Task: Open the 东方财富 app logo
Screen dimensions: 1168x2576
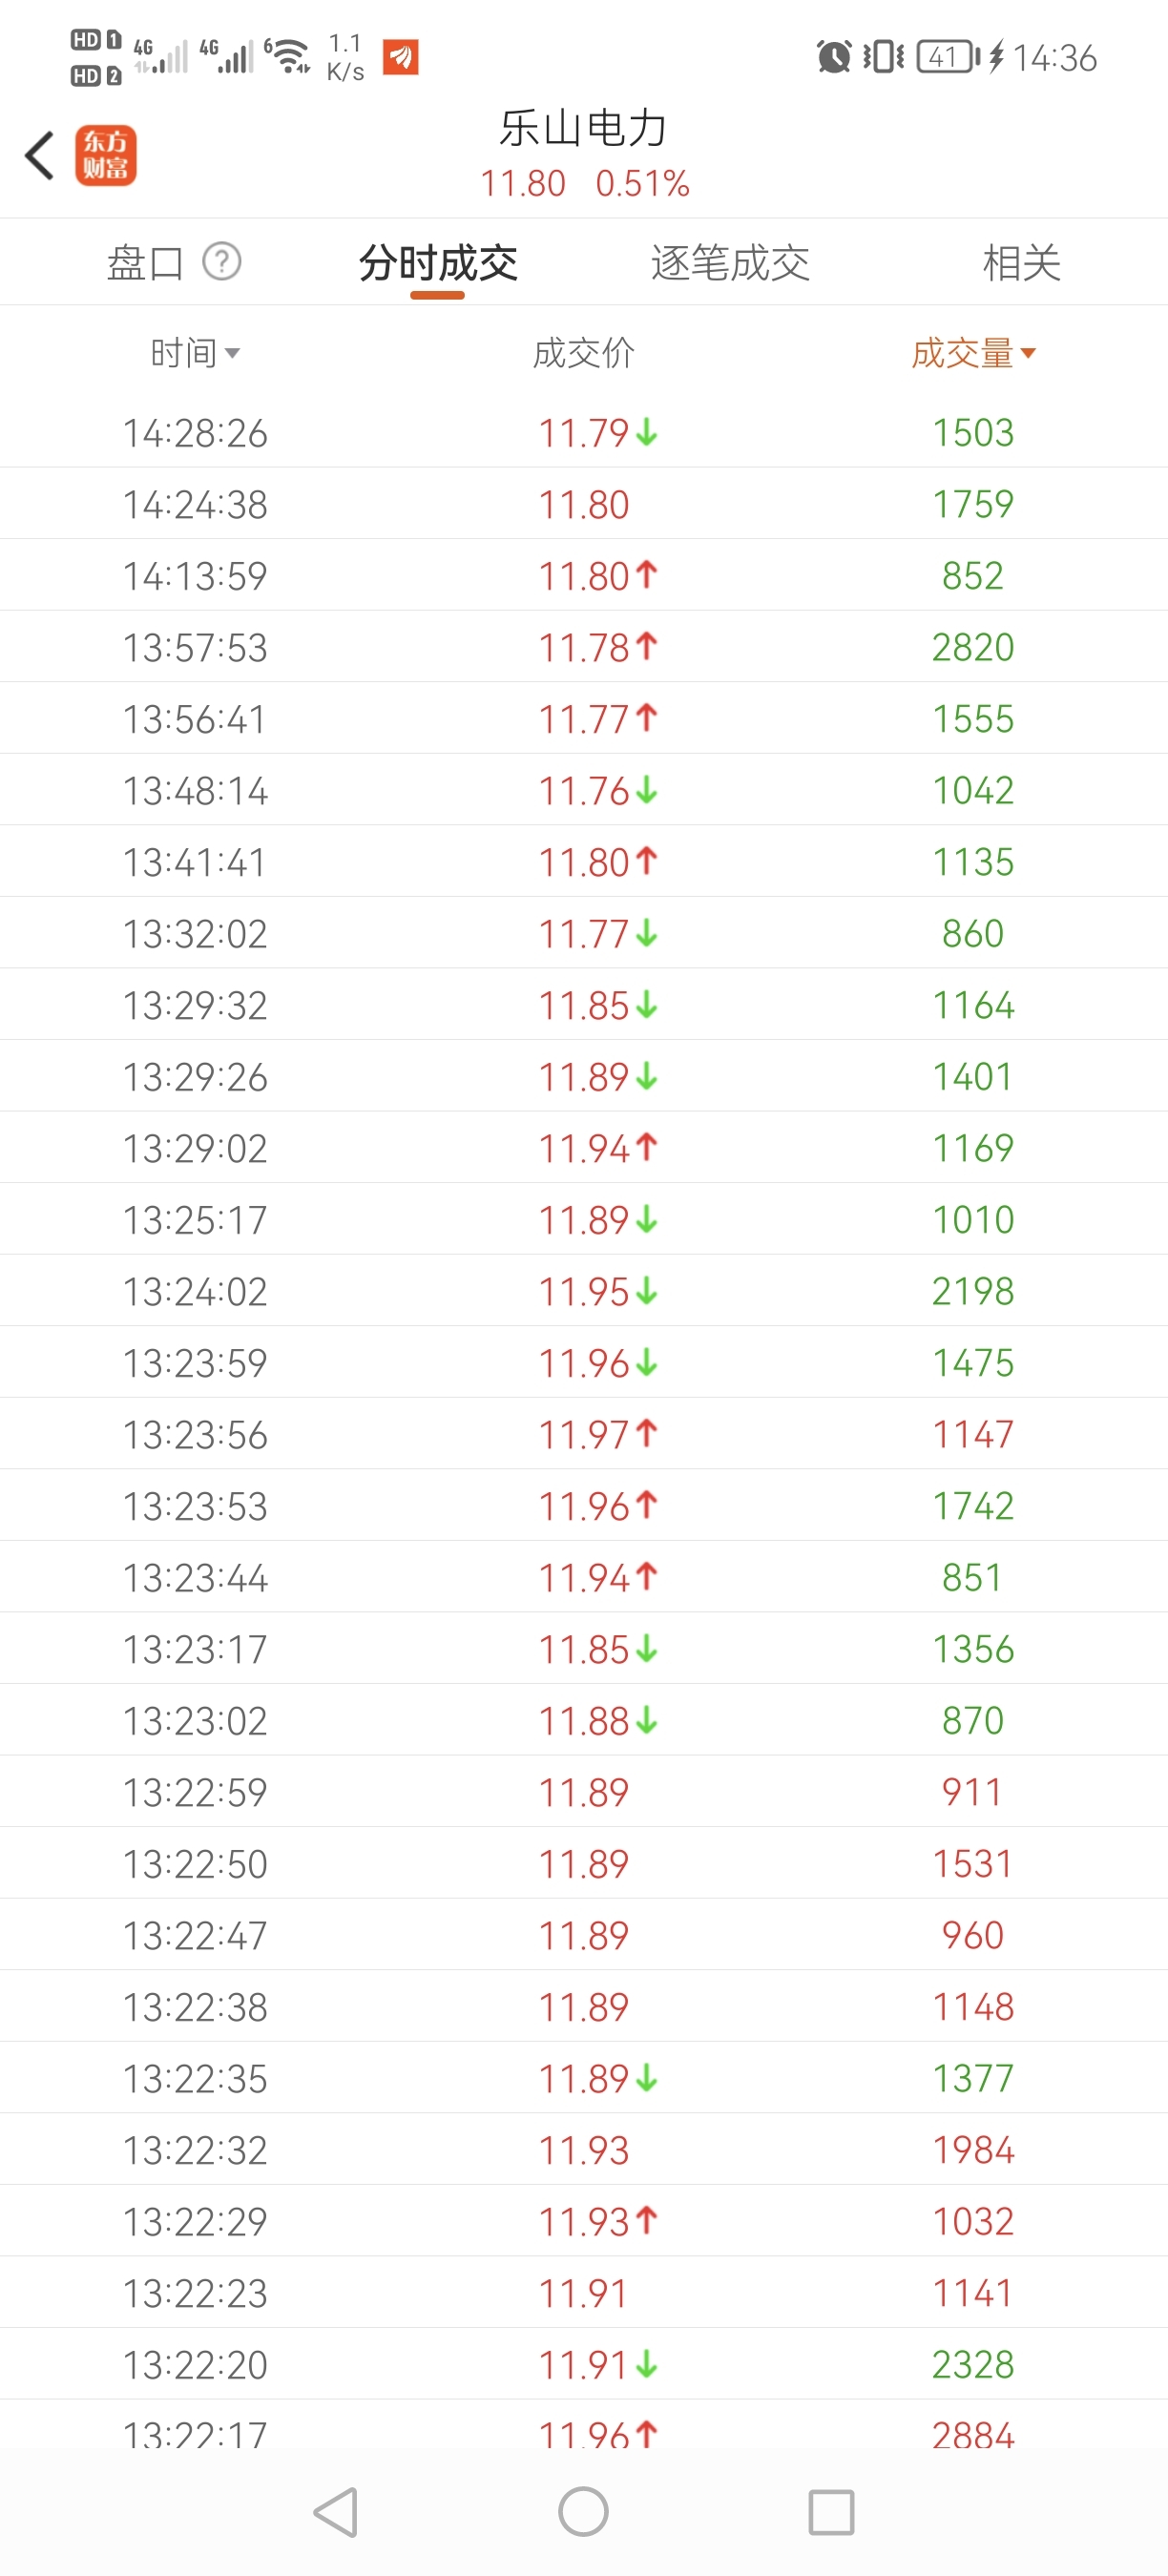Action: point(105,156)
